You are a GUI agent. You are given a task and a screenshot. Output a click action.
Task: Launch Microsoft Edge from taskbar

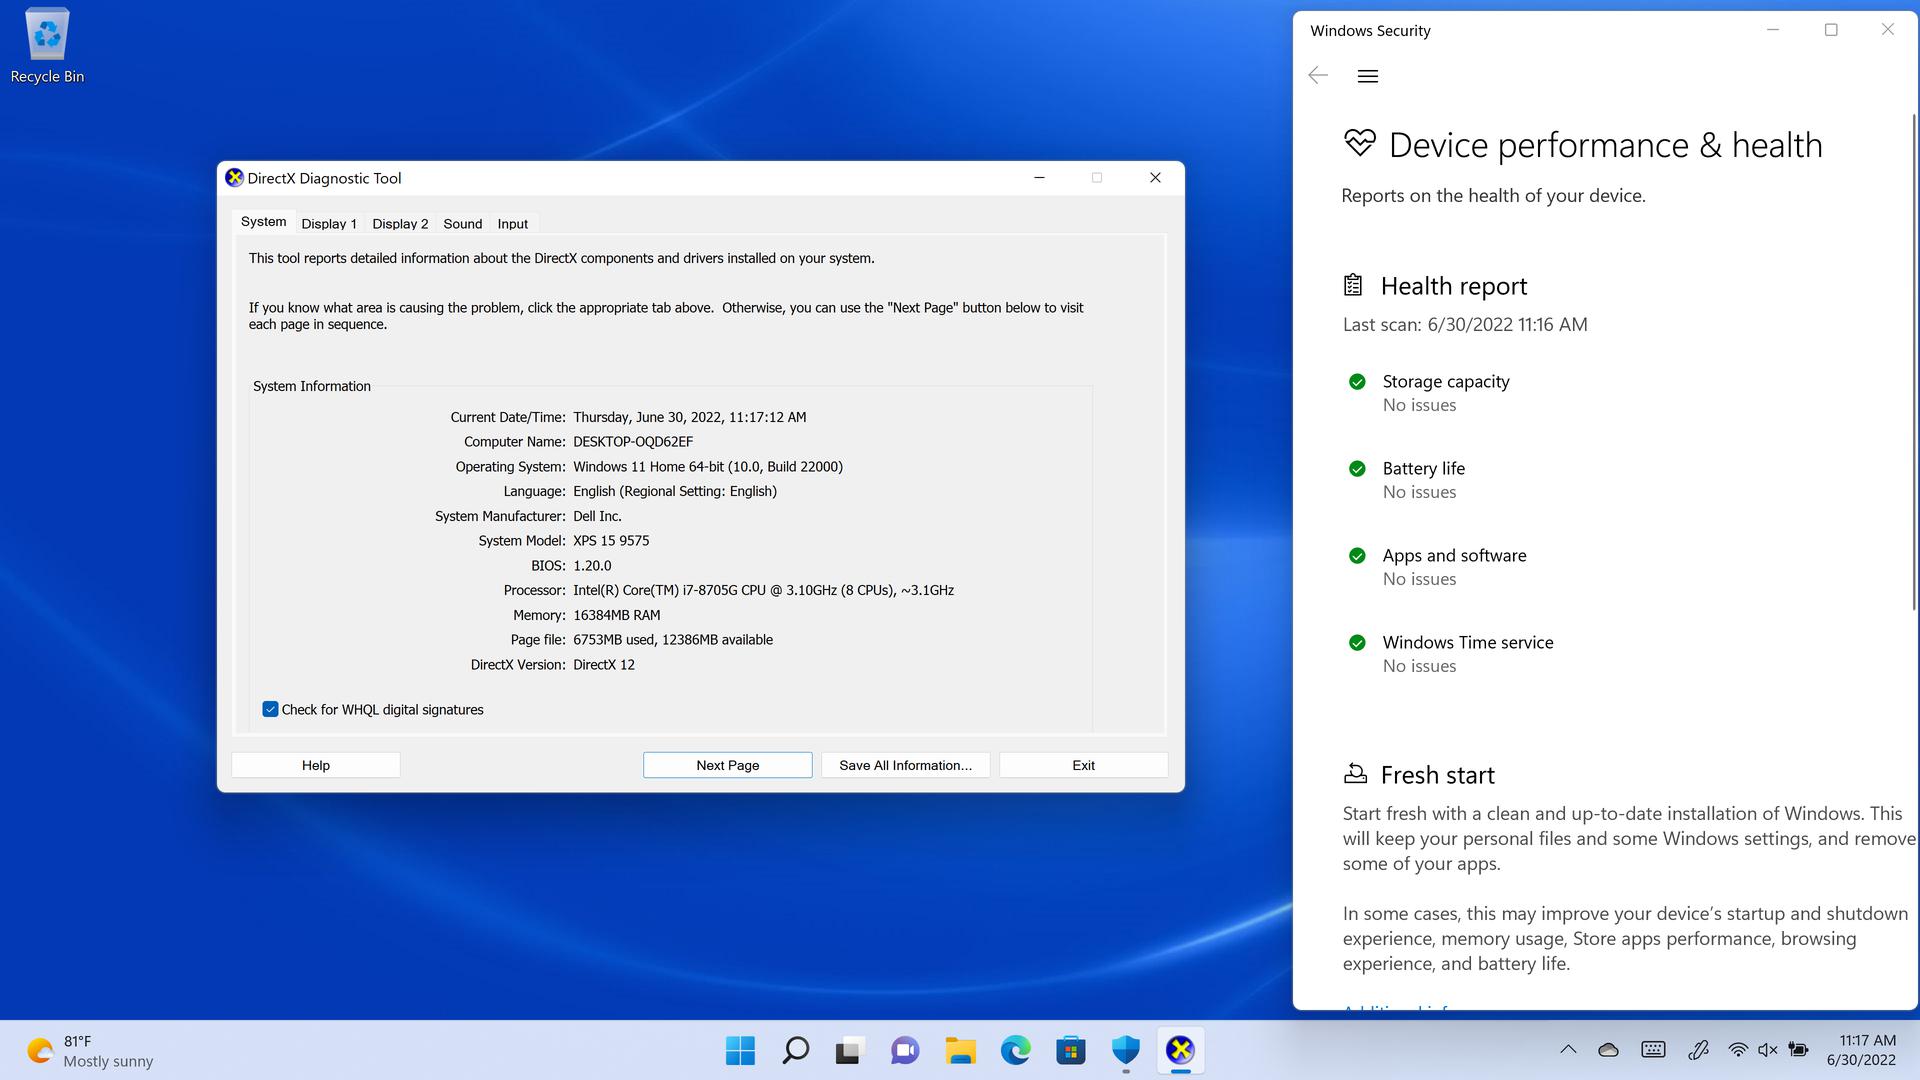pyautogui.click(x=1015, y=1050)
